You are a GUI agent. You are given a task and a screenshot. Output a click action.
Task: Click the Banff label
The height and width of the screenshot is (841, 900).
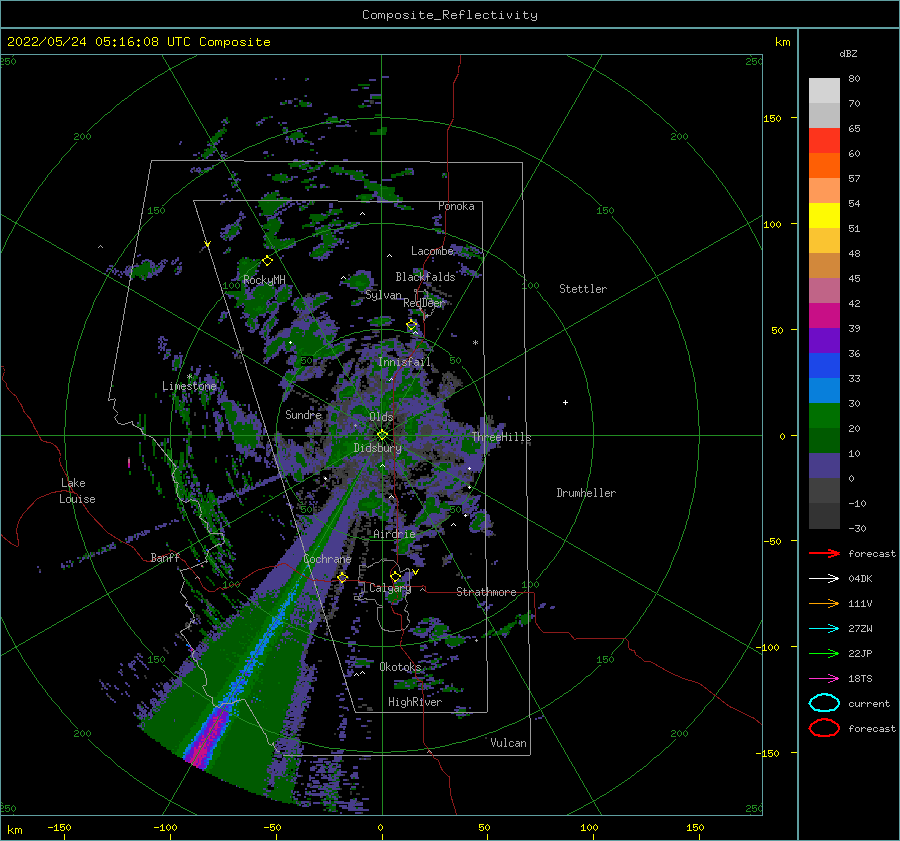[x=165, y=557]
